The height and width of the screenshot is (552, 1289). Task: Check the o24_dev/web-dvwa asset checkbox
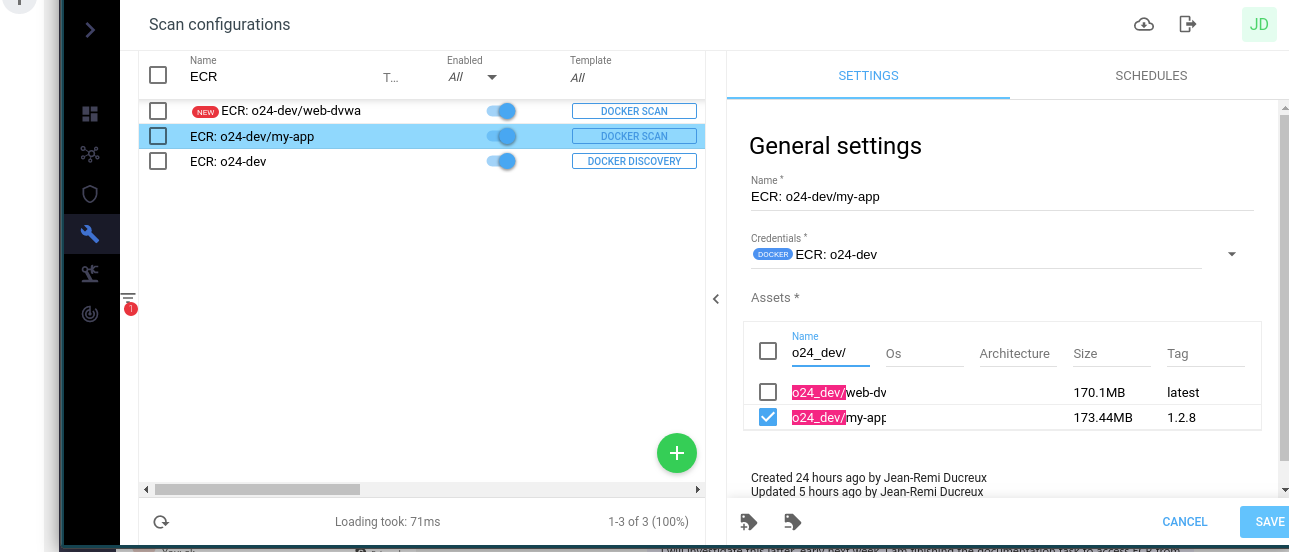[x=767, y=392]
